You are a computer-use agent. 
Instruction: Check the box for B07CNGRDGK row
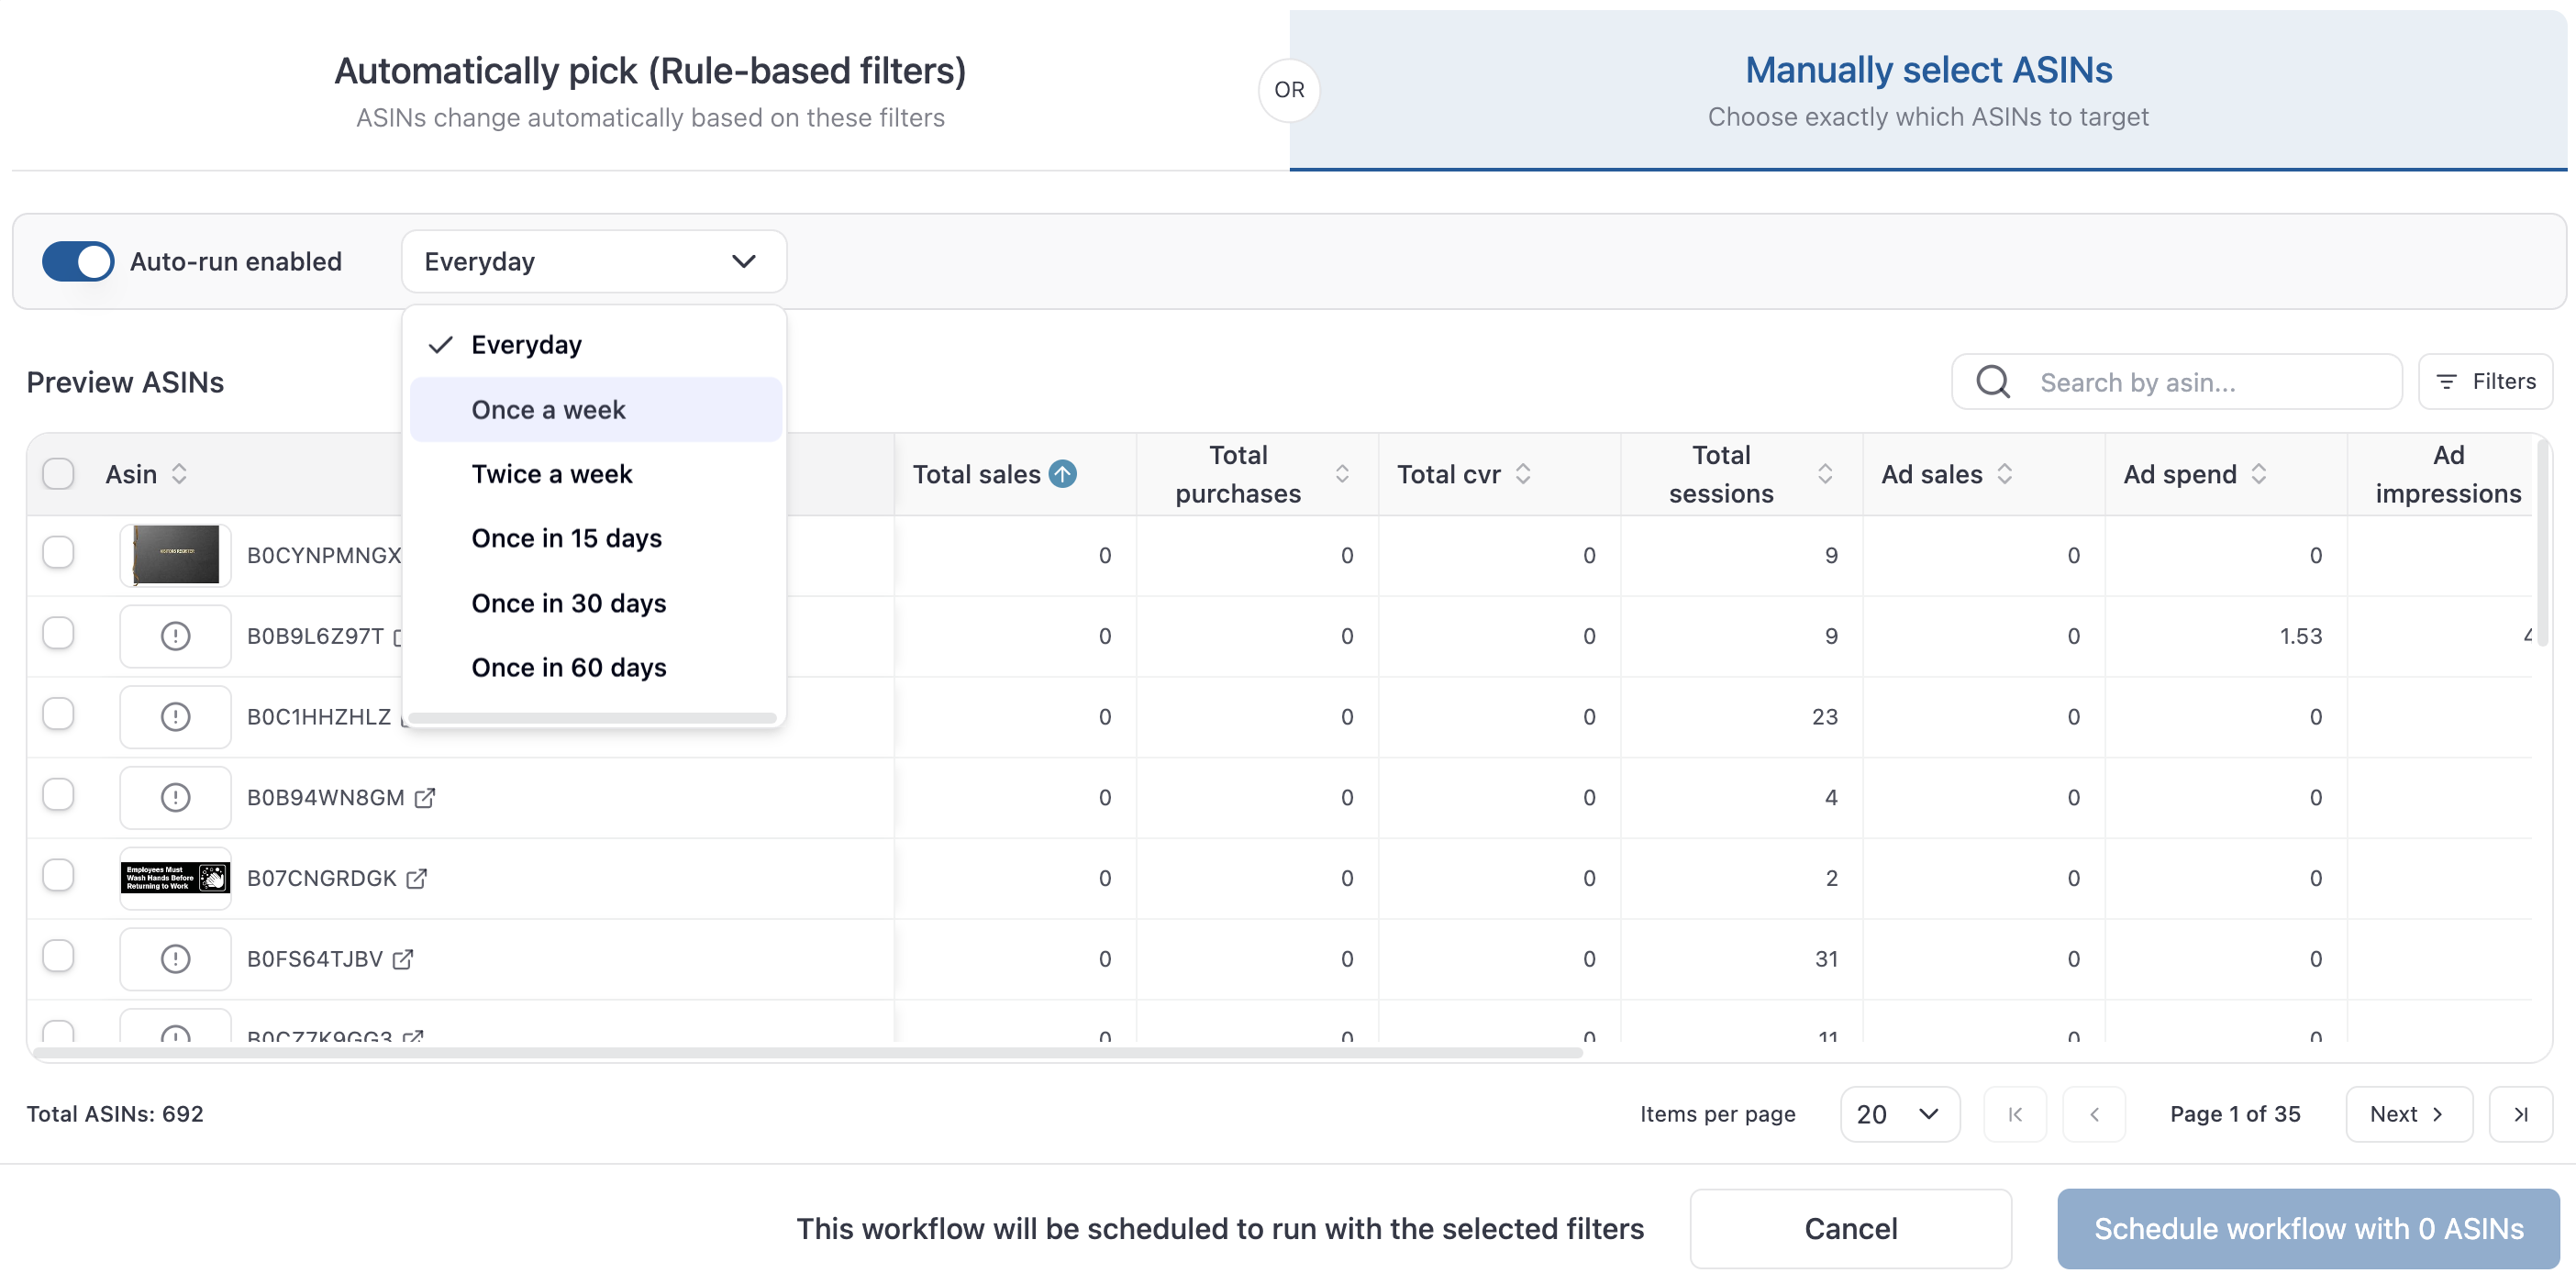click(58, 875)
